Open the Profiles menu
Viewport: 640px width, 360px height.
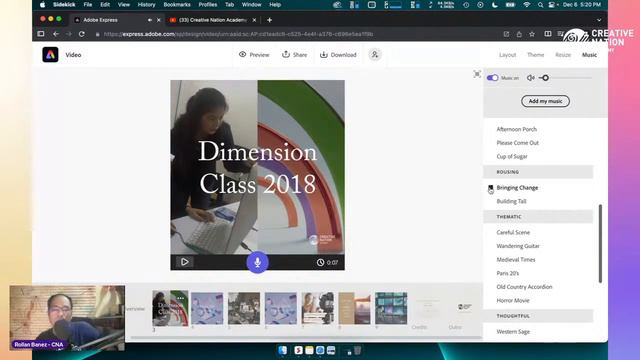pyautogui.click(x=208, y=5)
